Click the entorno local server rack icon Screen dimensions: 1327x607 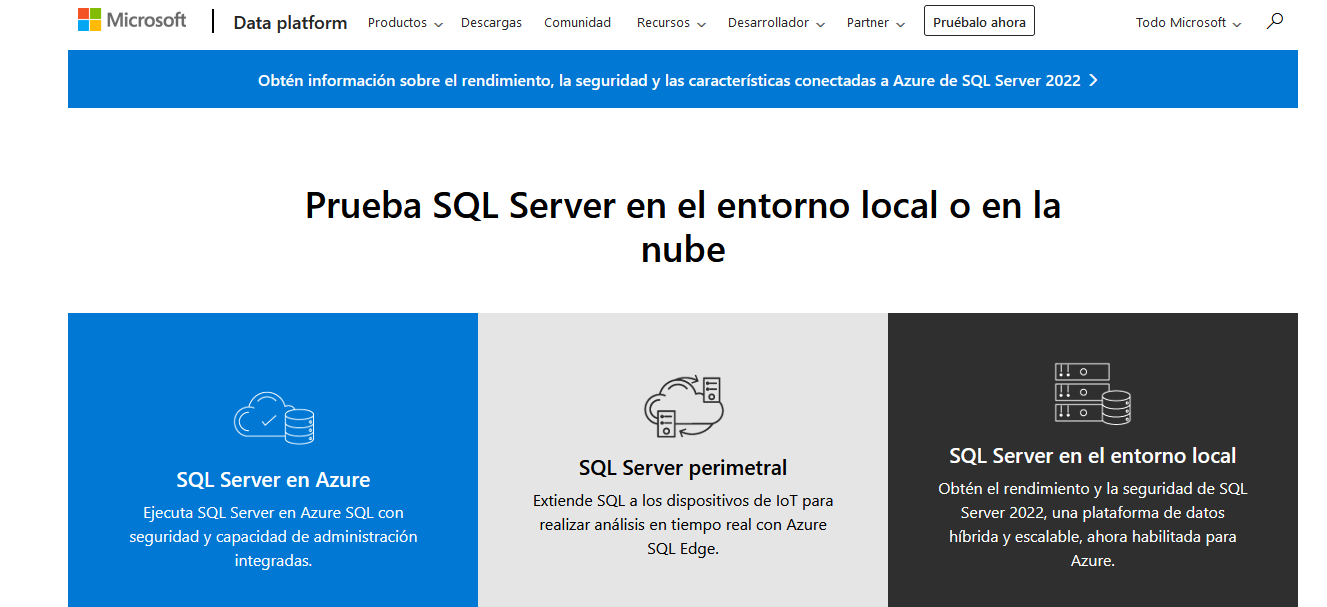point(1092,394)
